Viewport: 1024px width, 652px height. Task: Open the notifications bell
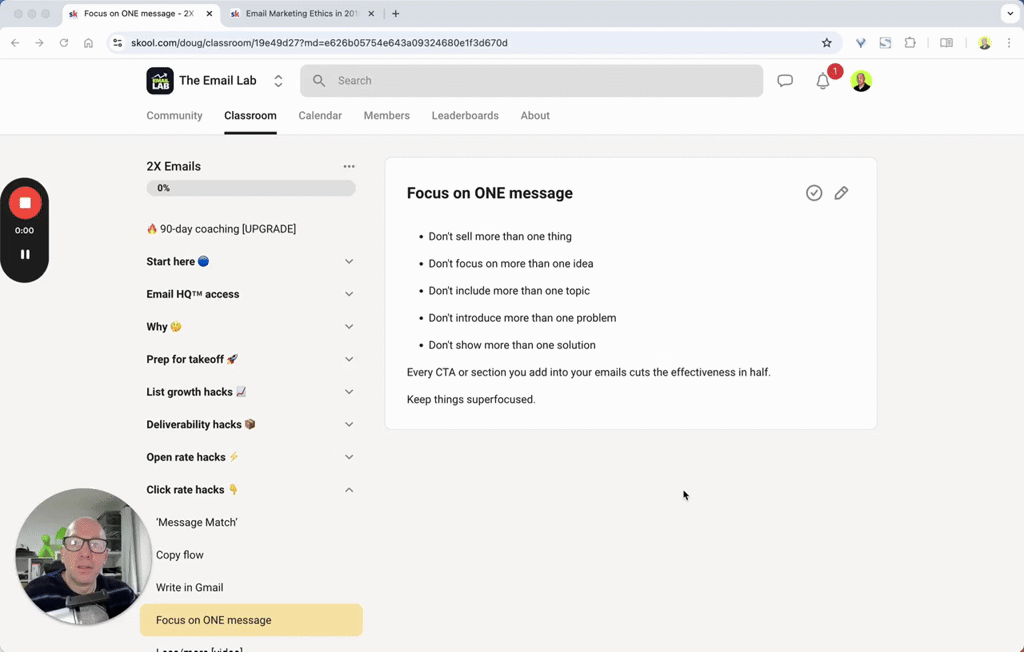tap(823, 82)
